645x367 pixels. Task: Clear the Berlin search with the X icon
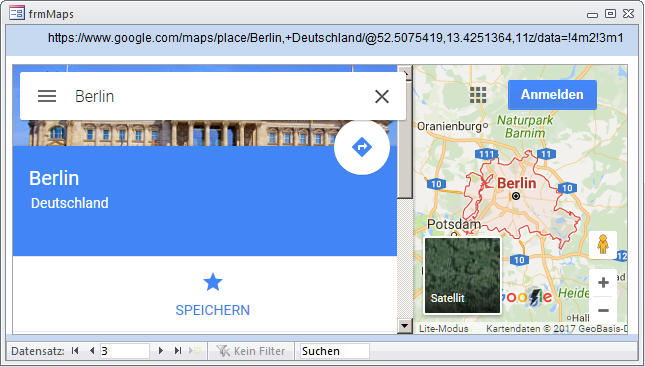[382, 97]
